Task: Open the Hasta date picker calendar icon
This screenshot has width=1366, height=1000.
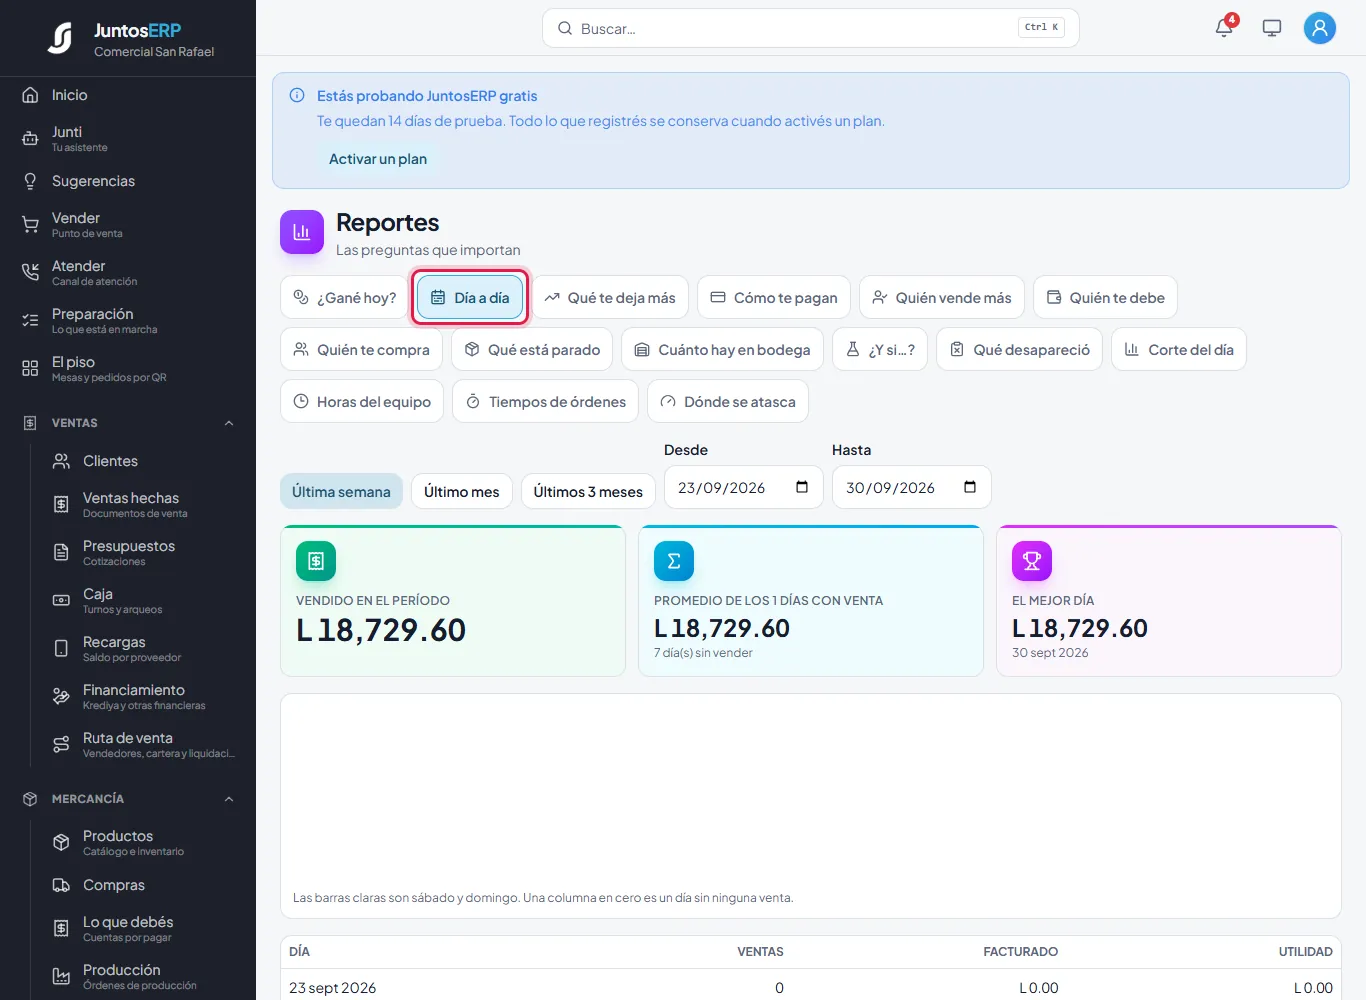Action: pos(970,487)
